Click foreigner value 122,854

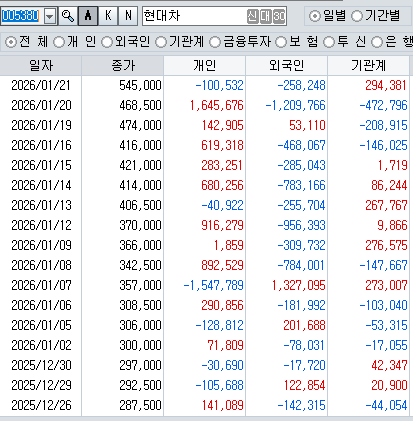pyautogui.click(x=304, y=386)
